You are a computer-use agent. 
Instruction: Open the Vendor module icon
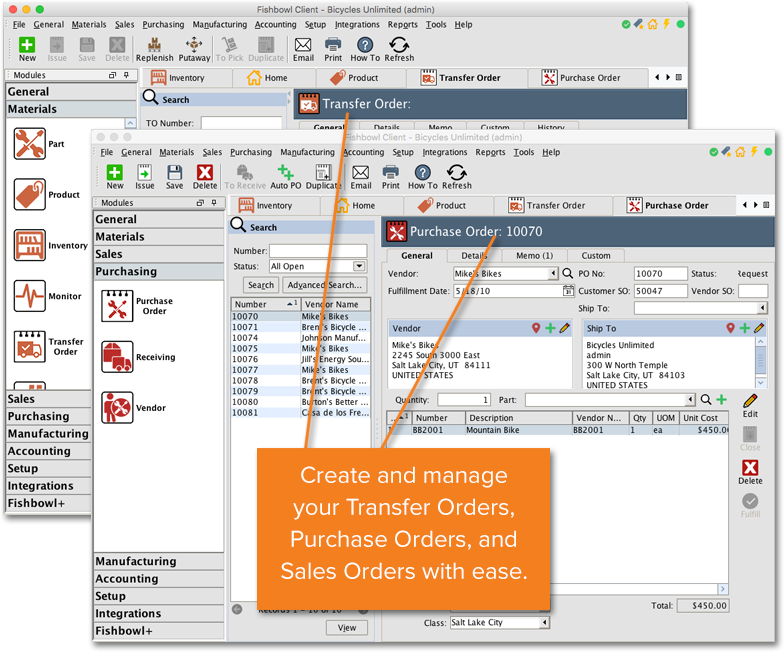tap(118, 408)
